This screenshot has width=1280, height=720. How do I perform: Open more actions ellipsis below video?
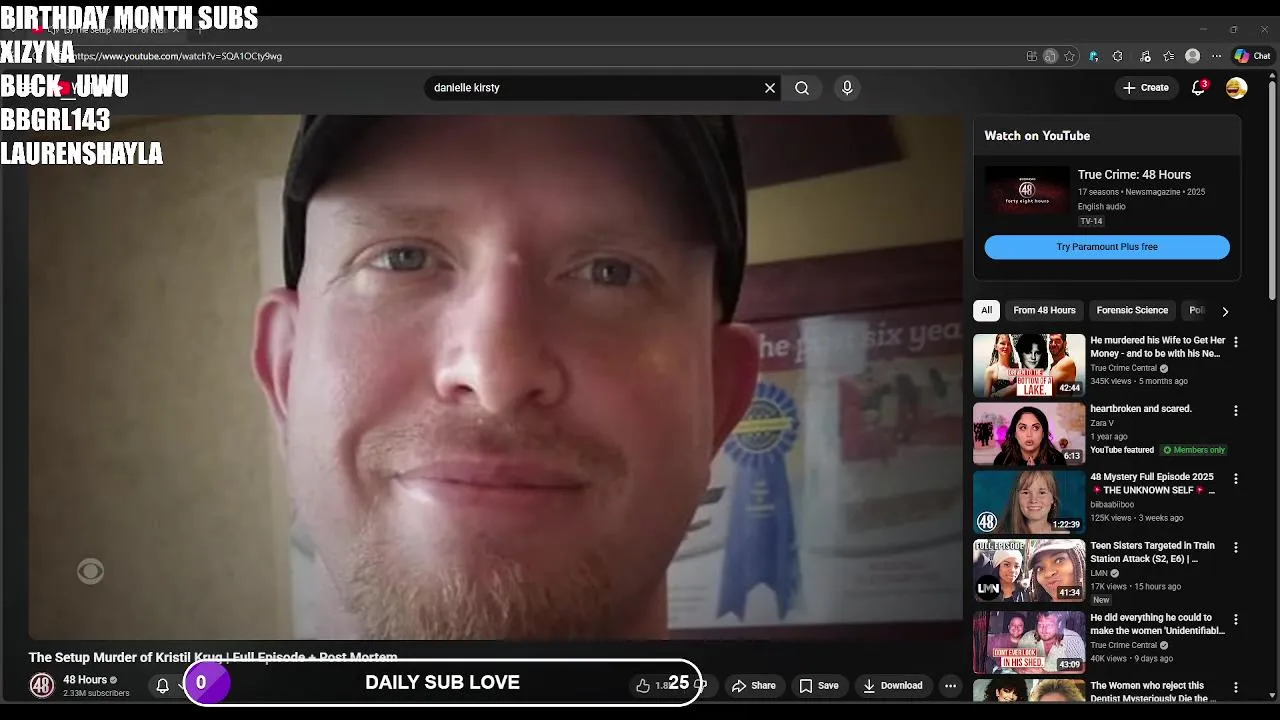pyautogui.click(x=950, y=685)
